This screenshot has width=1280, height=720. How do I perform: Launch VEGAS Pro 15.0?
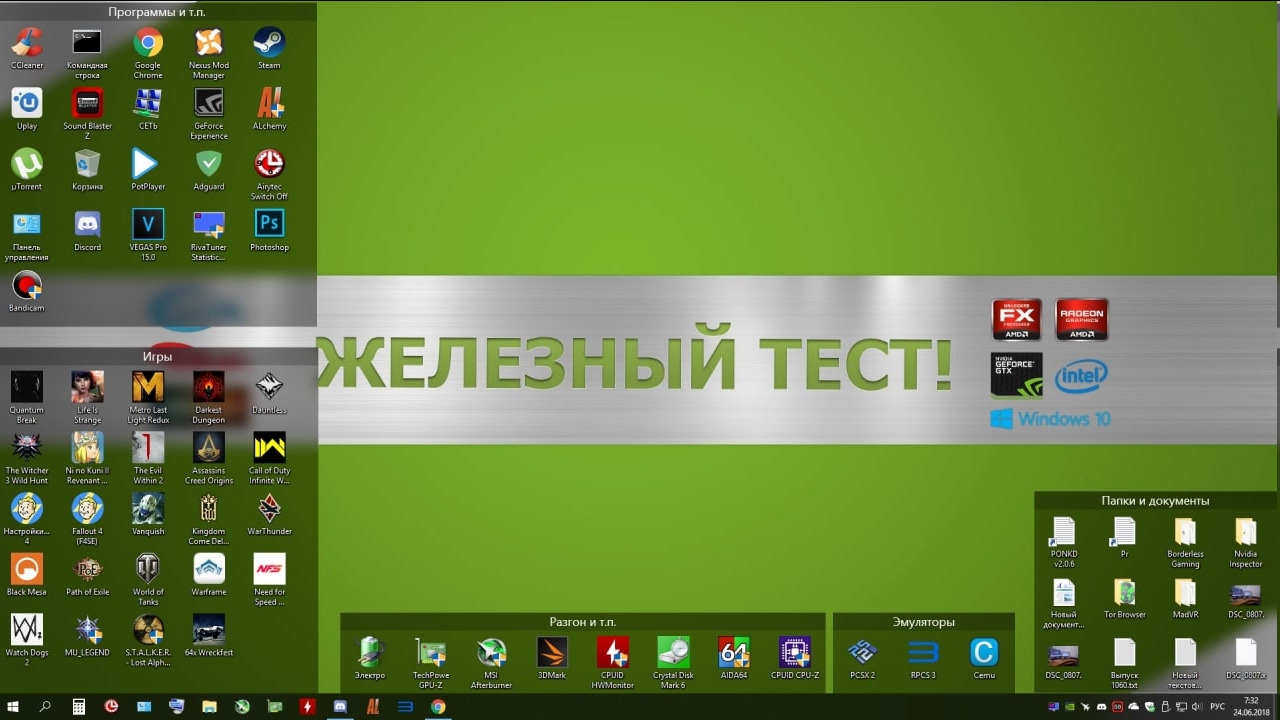(148, 226)
